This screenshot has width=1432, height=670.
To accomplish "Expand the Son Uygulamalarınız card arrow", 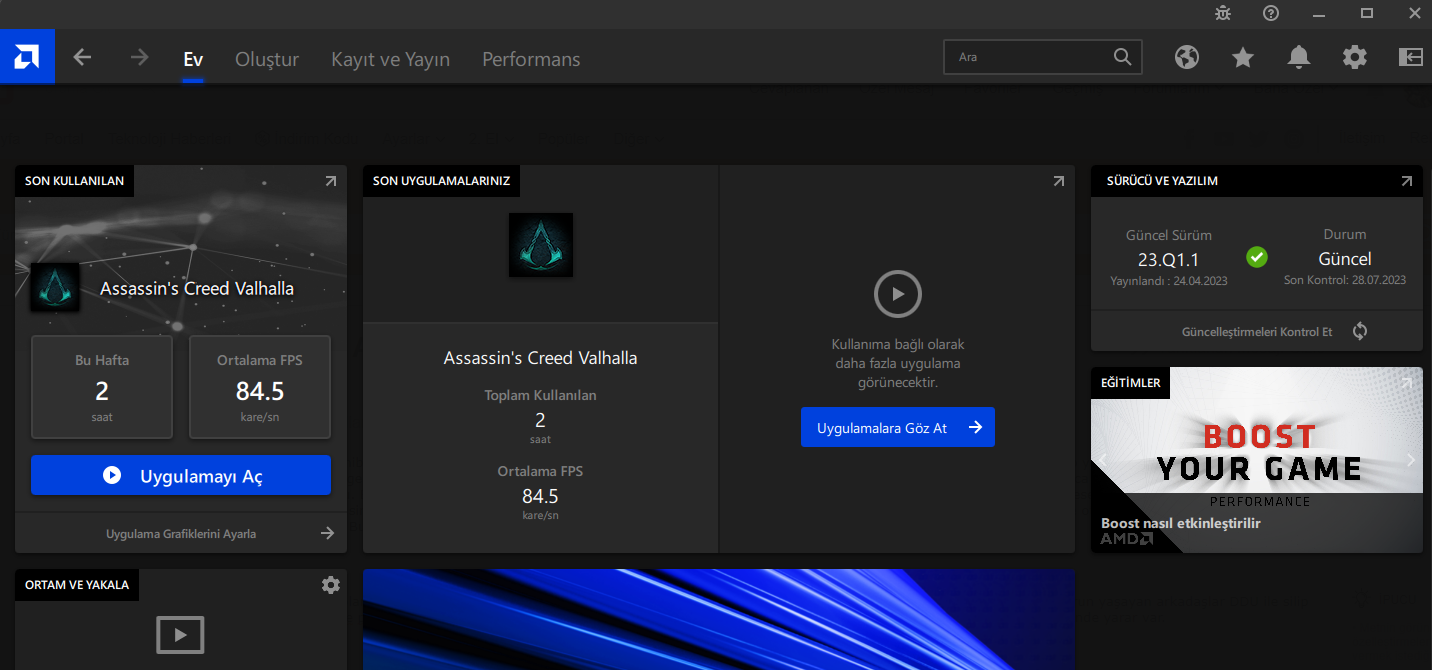I will (x=1059, y=181).
